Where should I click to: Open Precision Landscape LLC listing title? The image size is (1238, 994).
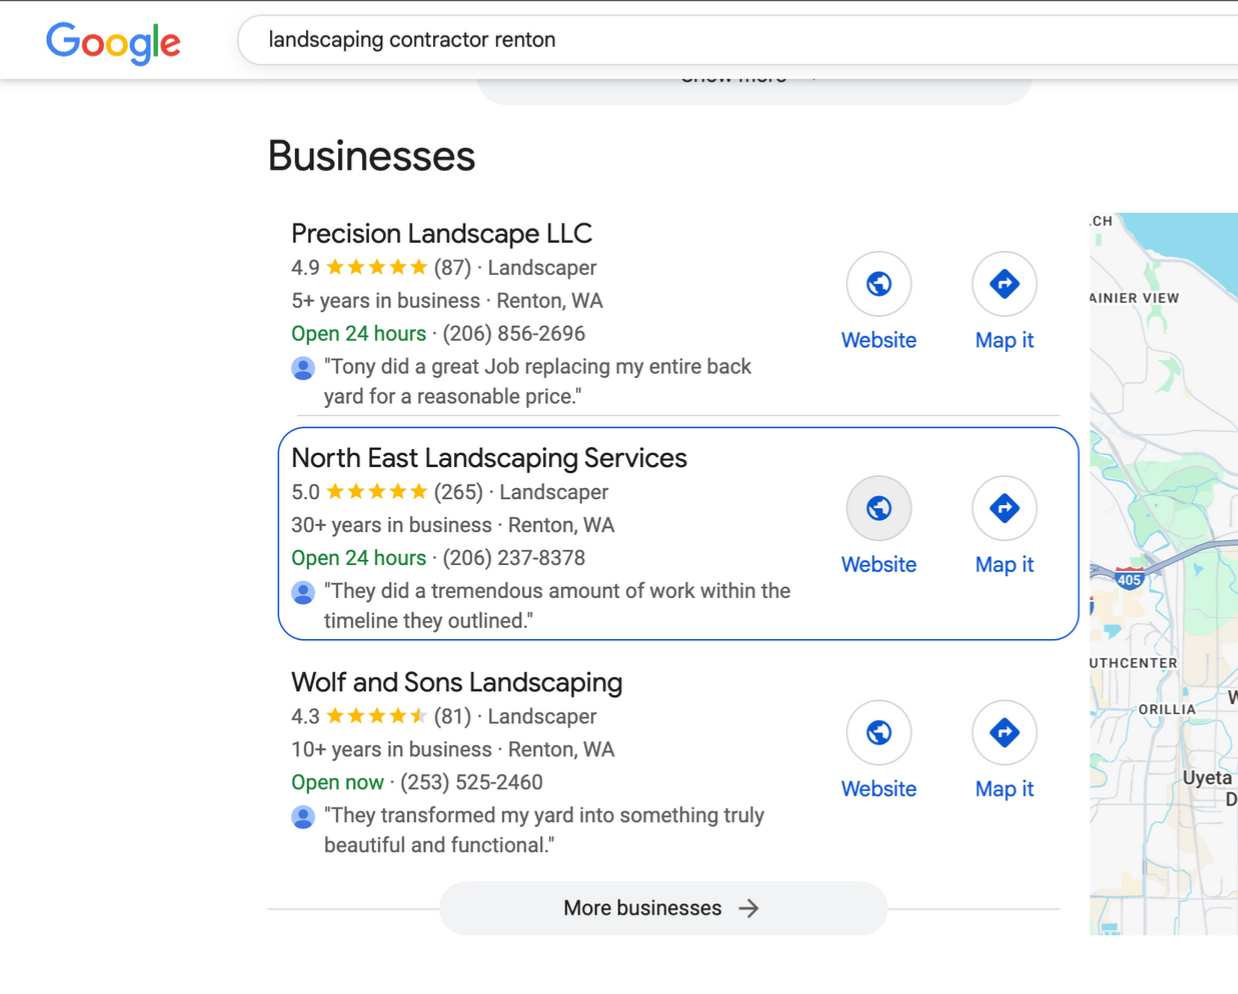pos(441,233)
